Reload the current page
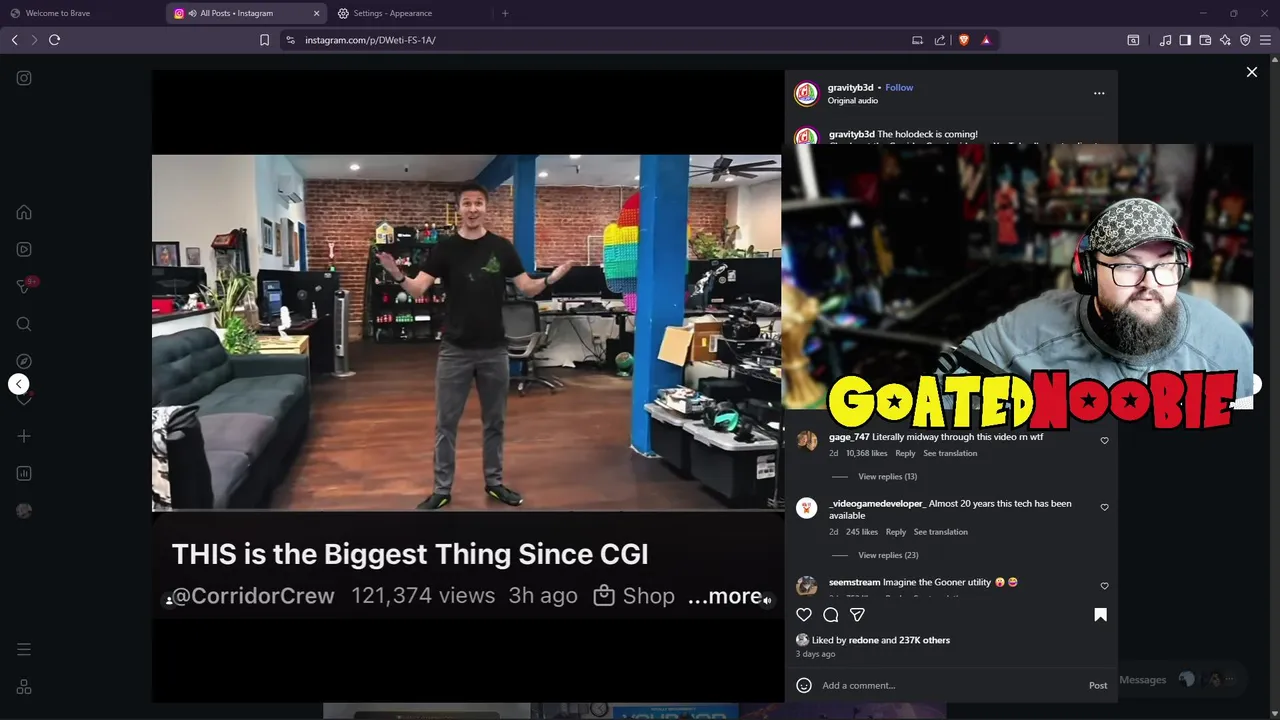This screenshot has height=720, width=1280. pos(54,40)
